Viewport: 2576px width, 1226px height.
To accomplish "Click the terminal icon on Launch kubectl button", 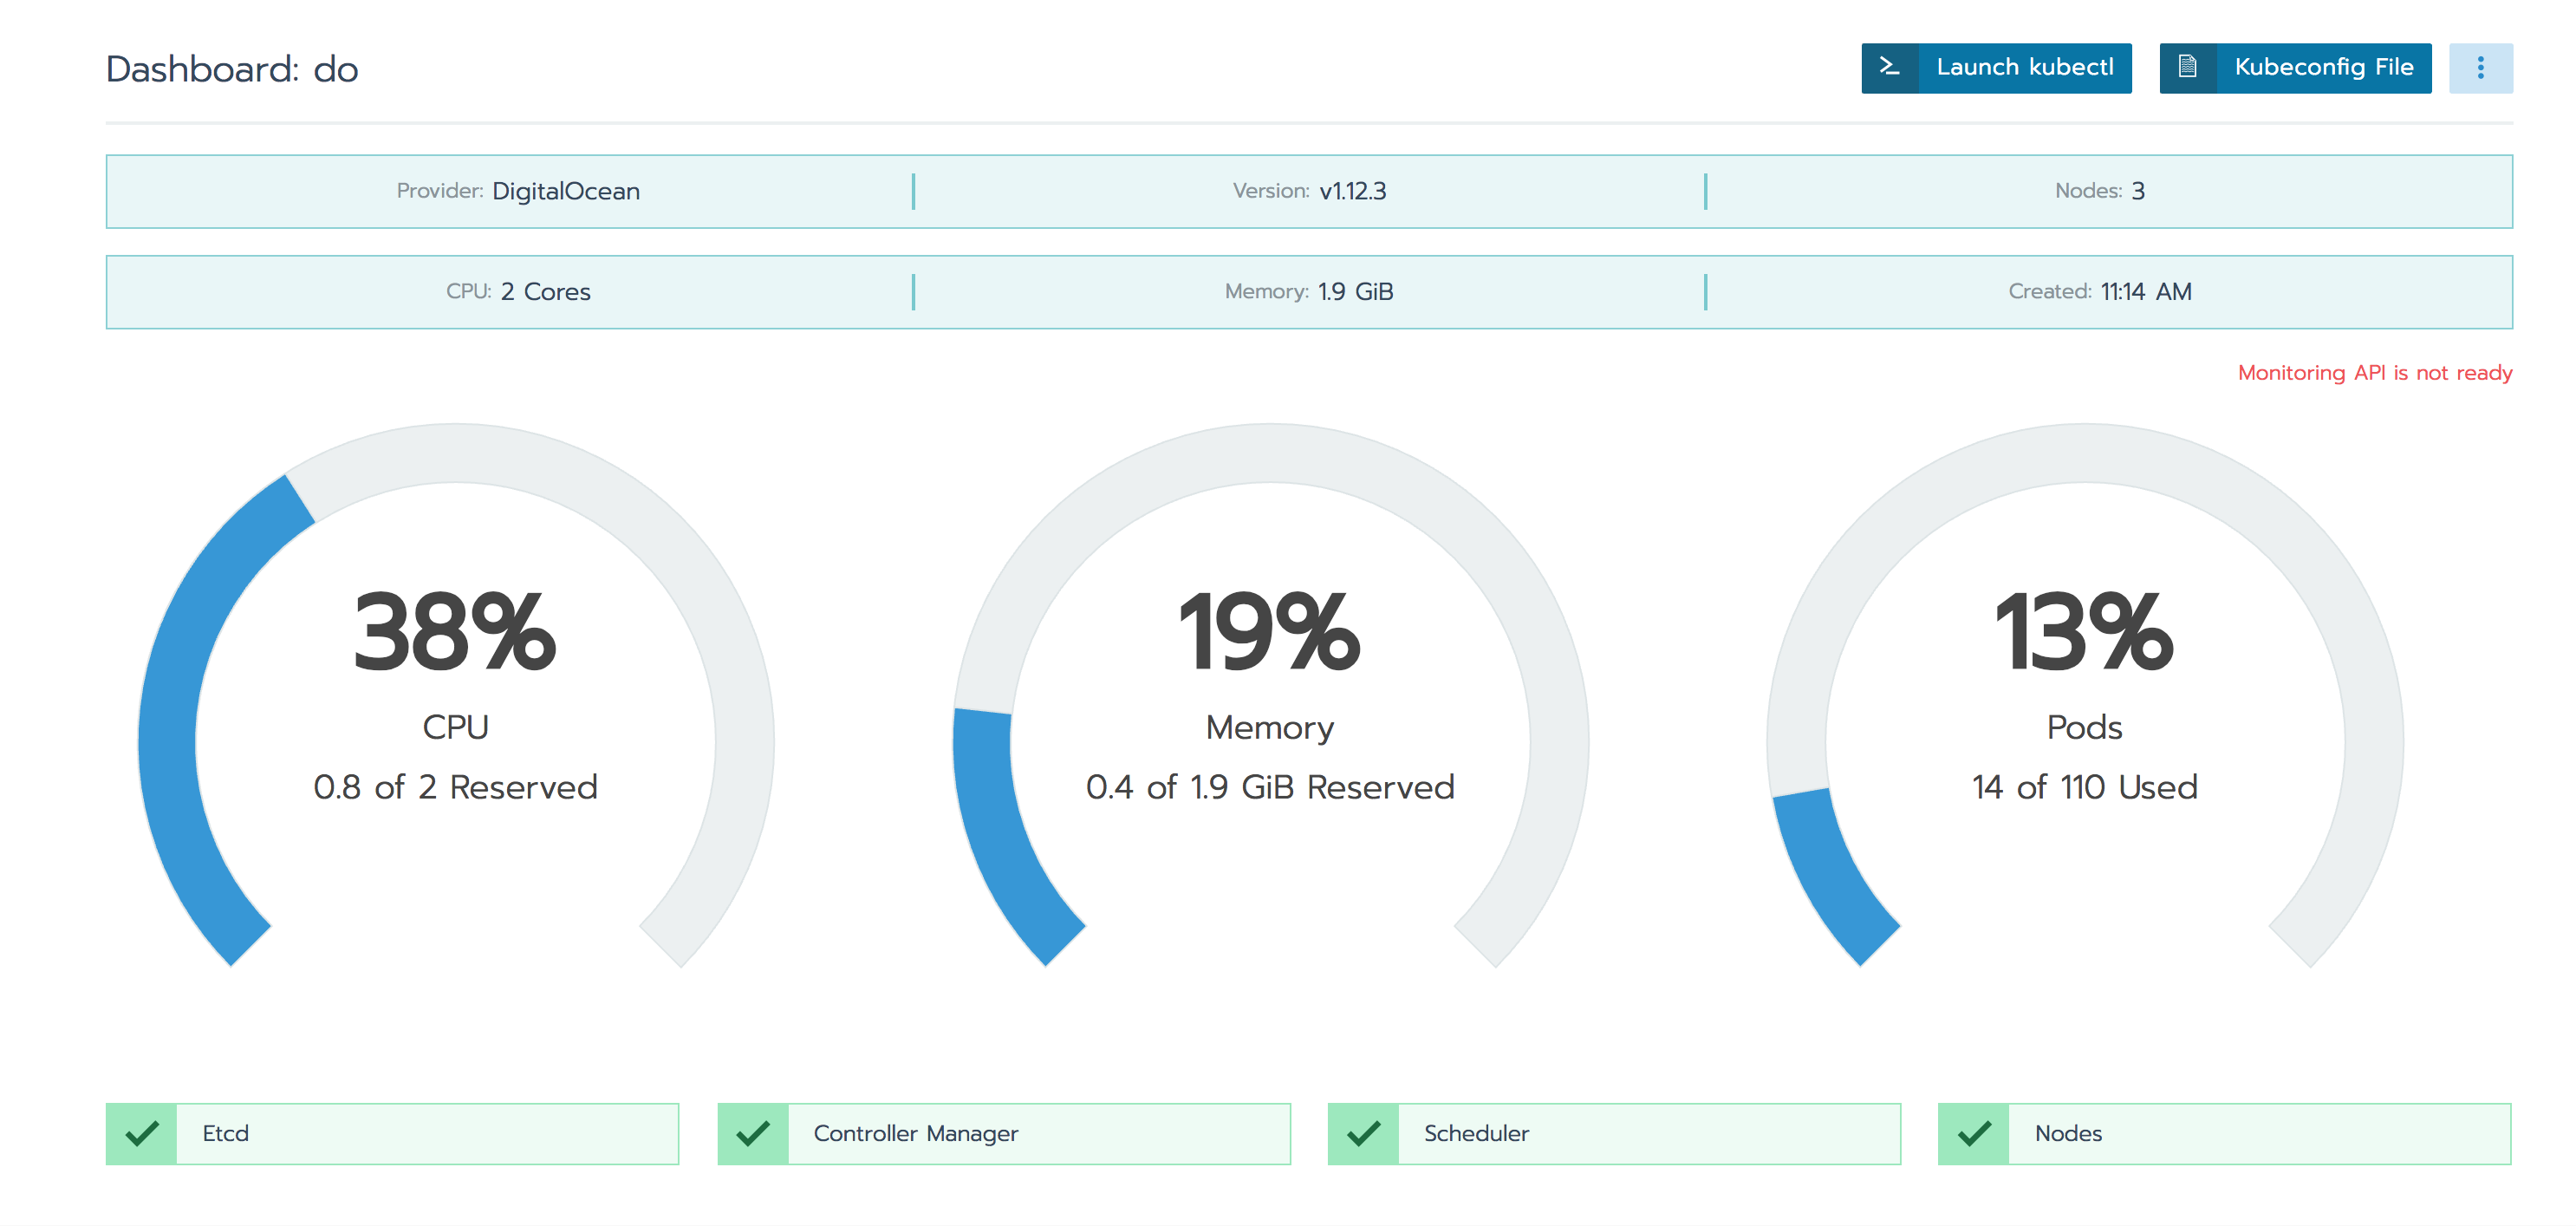I will tap(1889, 68).
